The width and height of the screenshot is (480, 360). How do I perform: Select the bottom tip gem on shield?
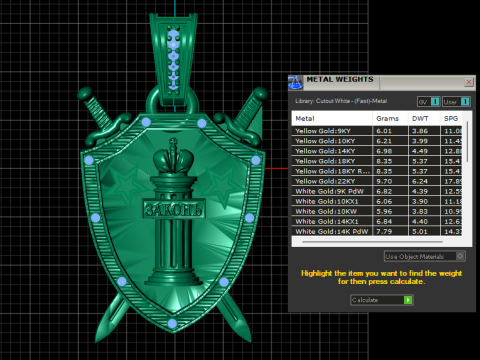point(172,323)
